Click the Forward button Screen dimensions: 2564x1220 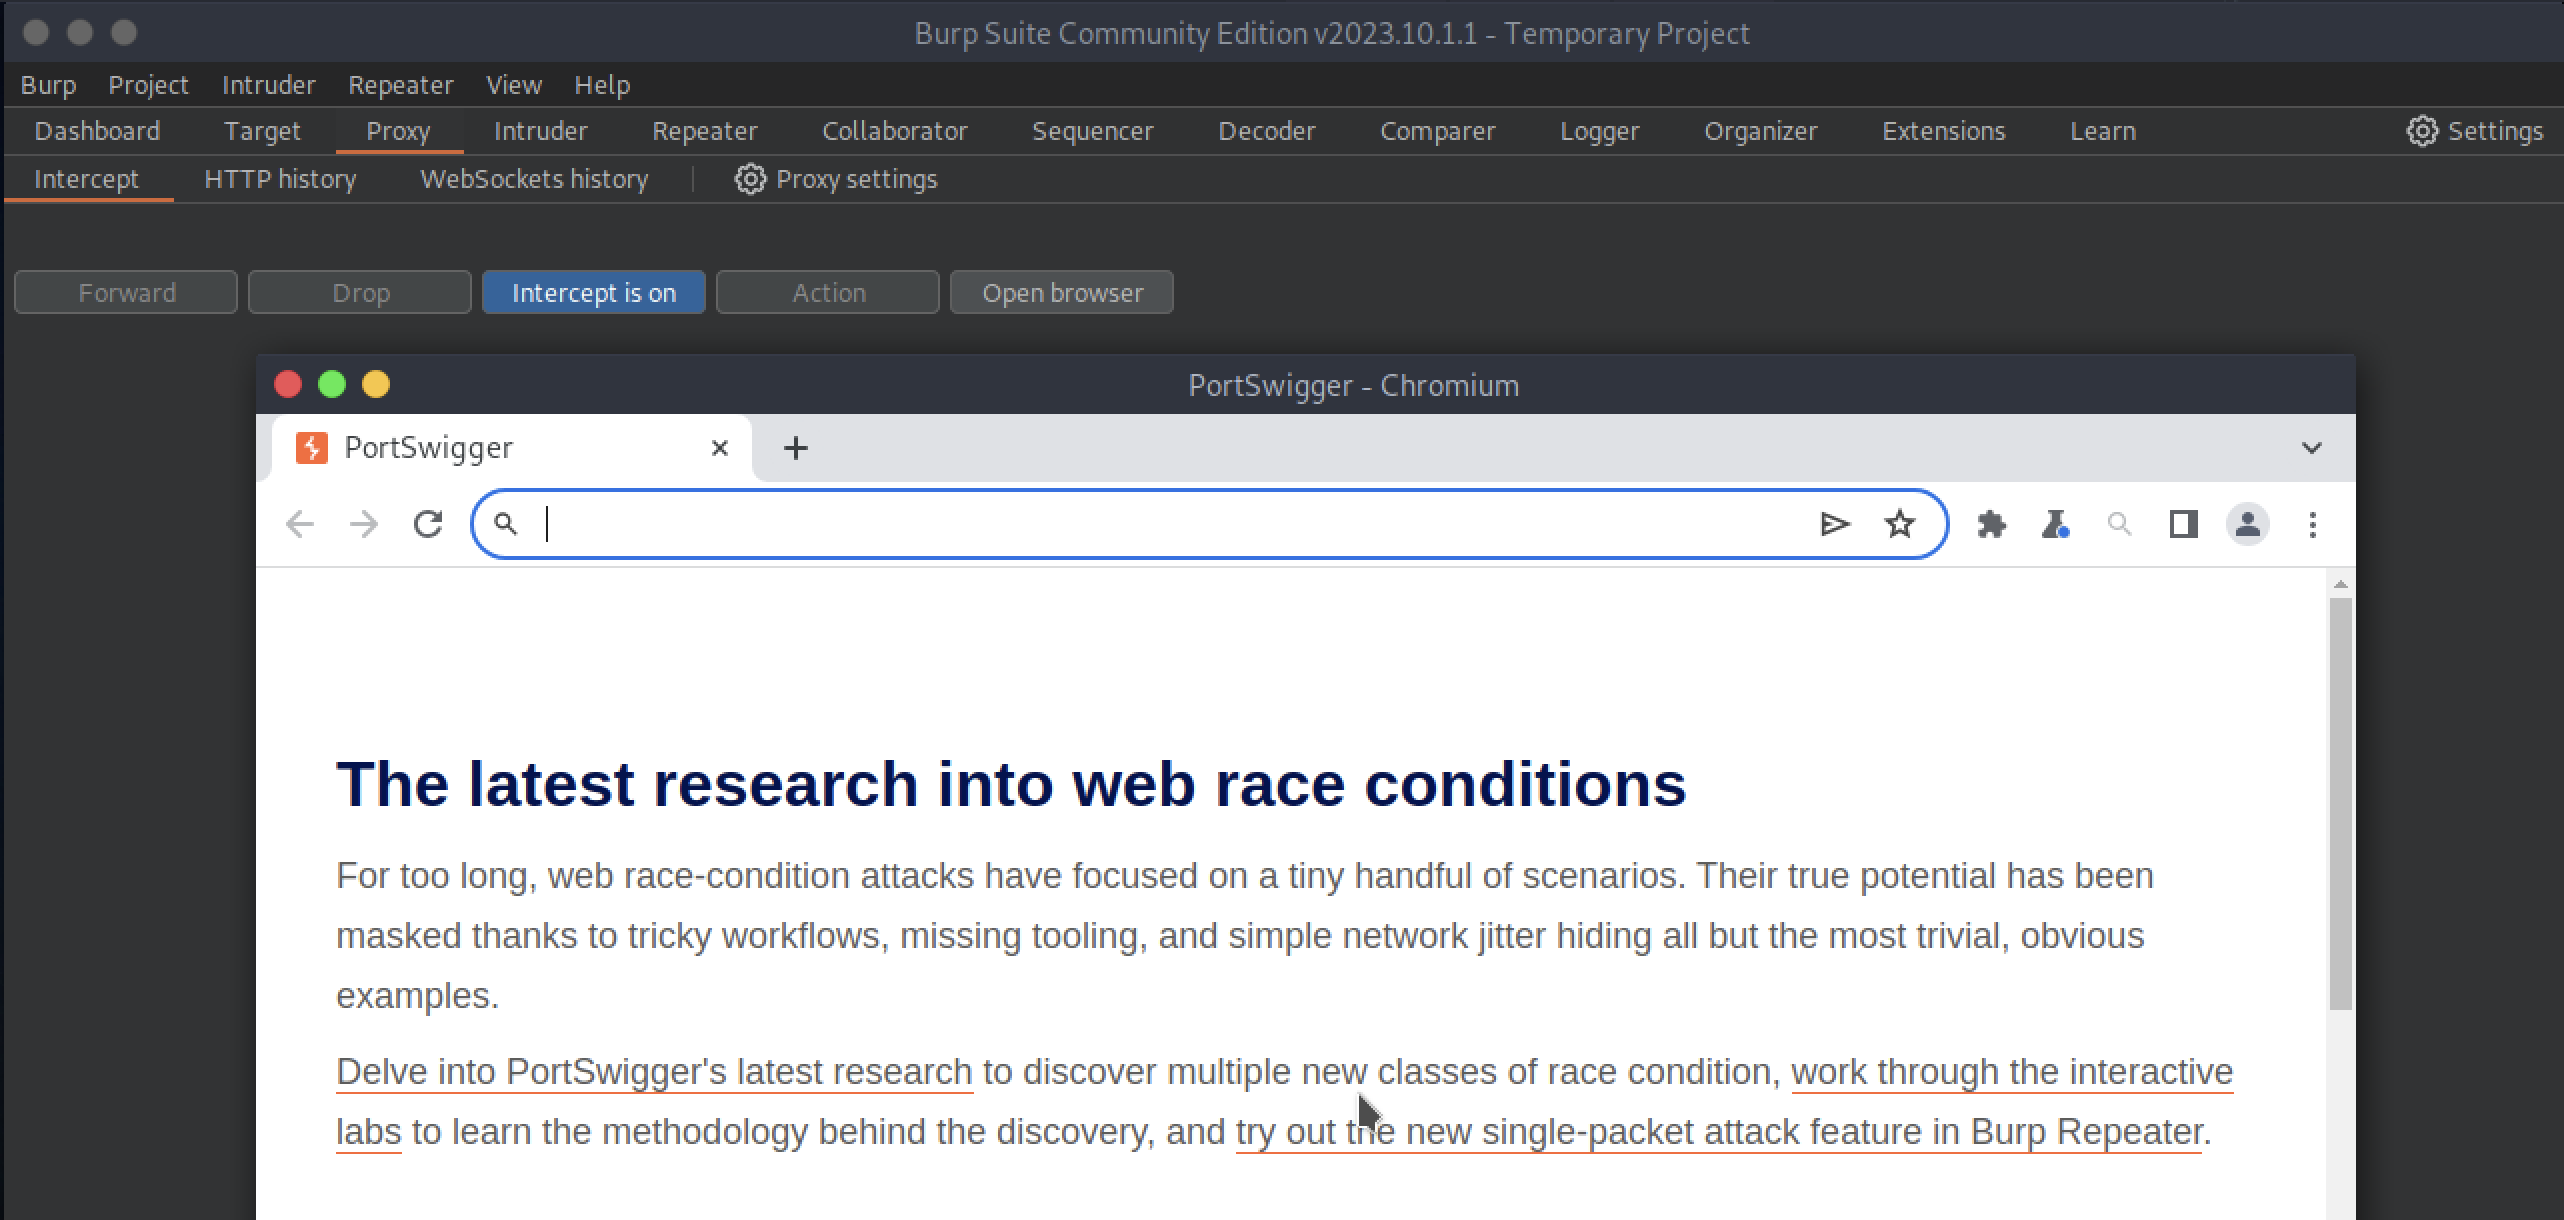126,292
